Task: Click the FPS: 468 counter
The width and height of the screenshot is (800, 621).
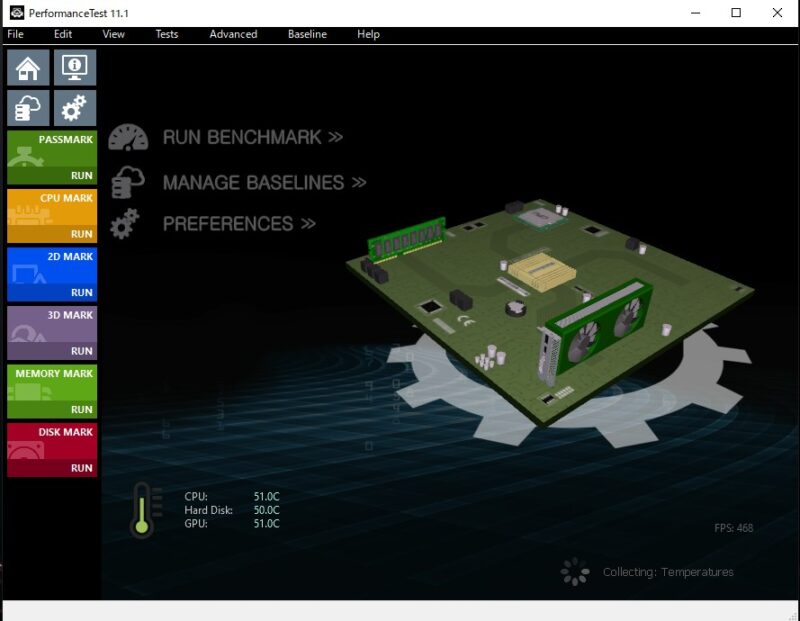Action: click(734, 528)
